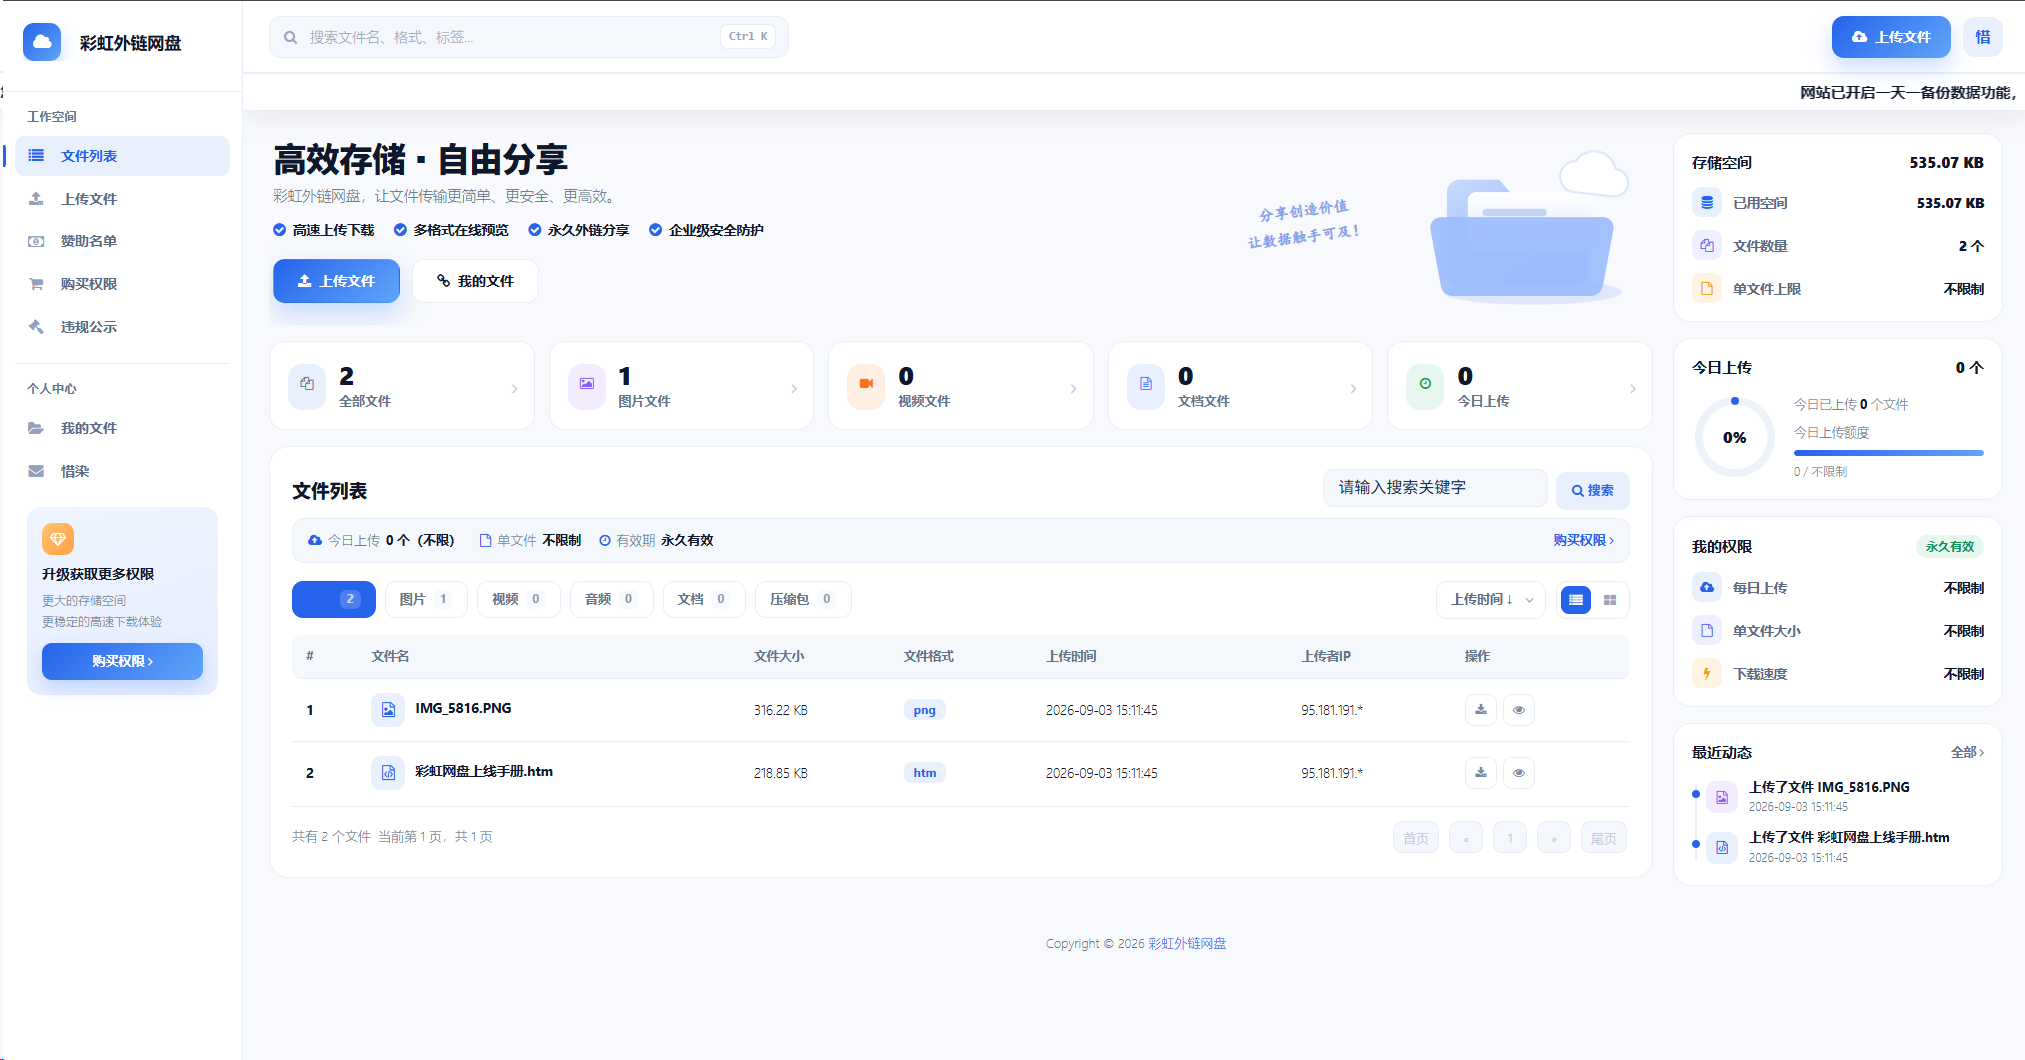Open 我的文件 under 个人中心
The width and height of the screenshot is (2025, 1060).
[x=122, y=428]
